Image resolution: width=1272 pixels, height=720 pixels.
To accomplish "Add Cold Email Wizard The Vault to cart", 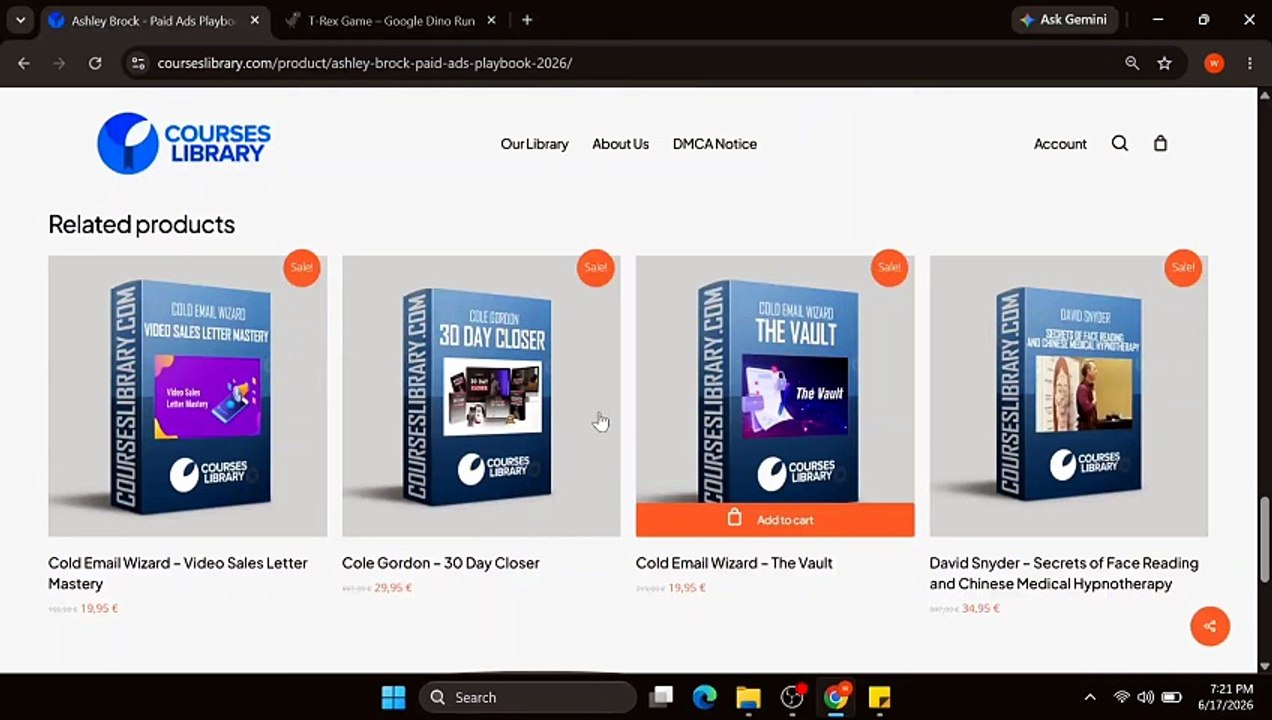I will 775,519.
